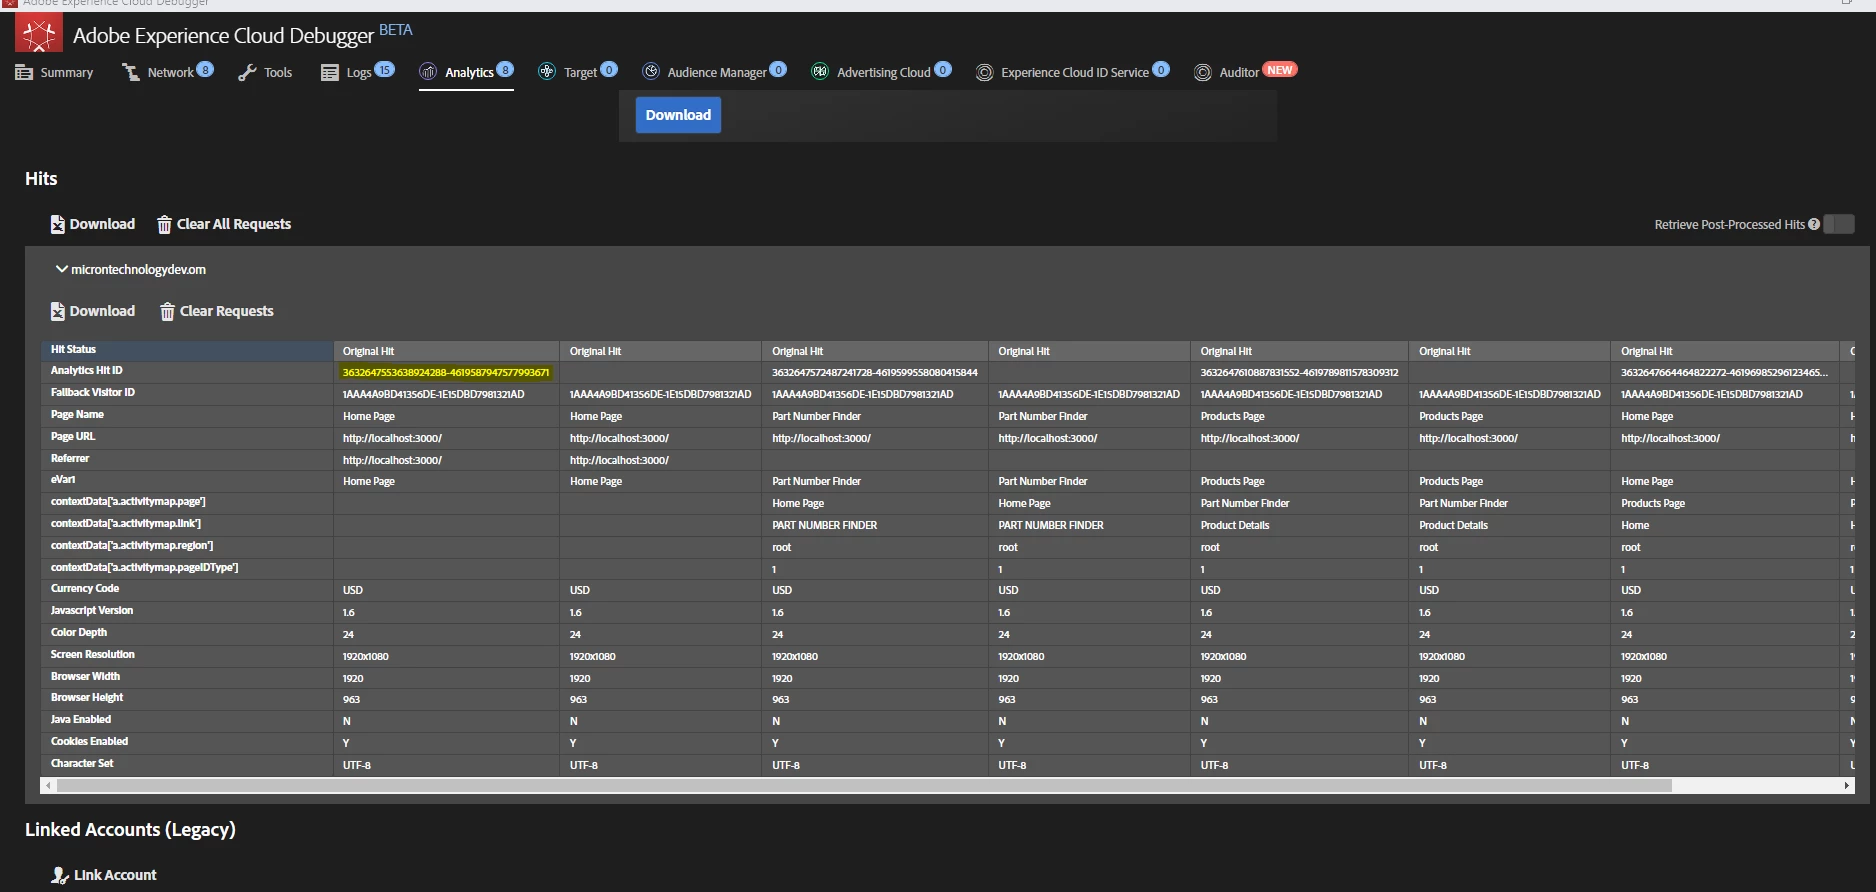This screenshot has width=1876, height=892.
Task: Click the Character Set row label
Action: (x=82, y=763)
